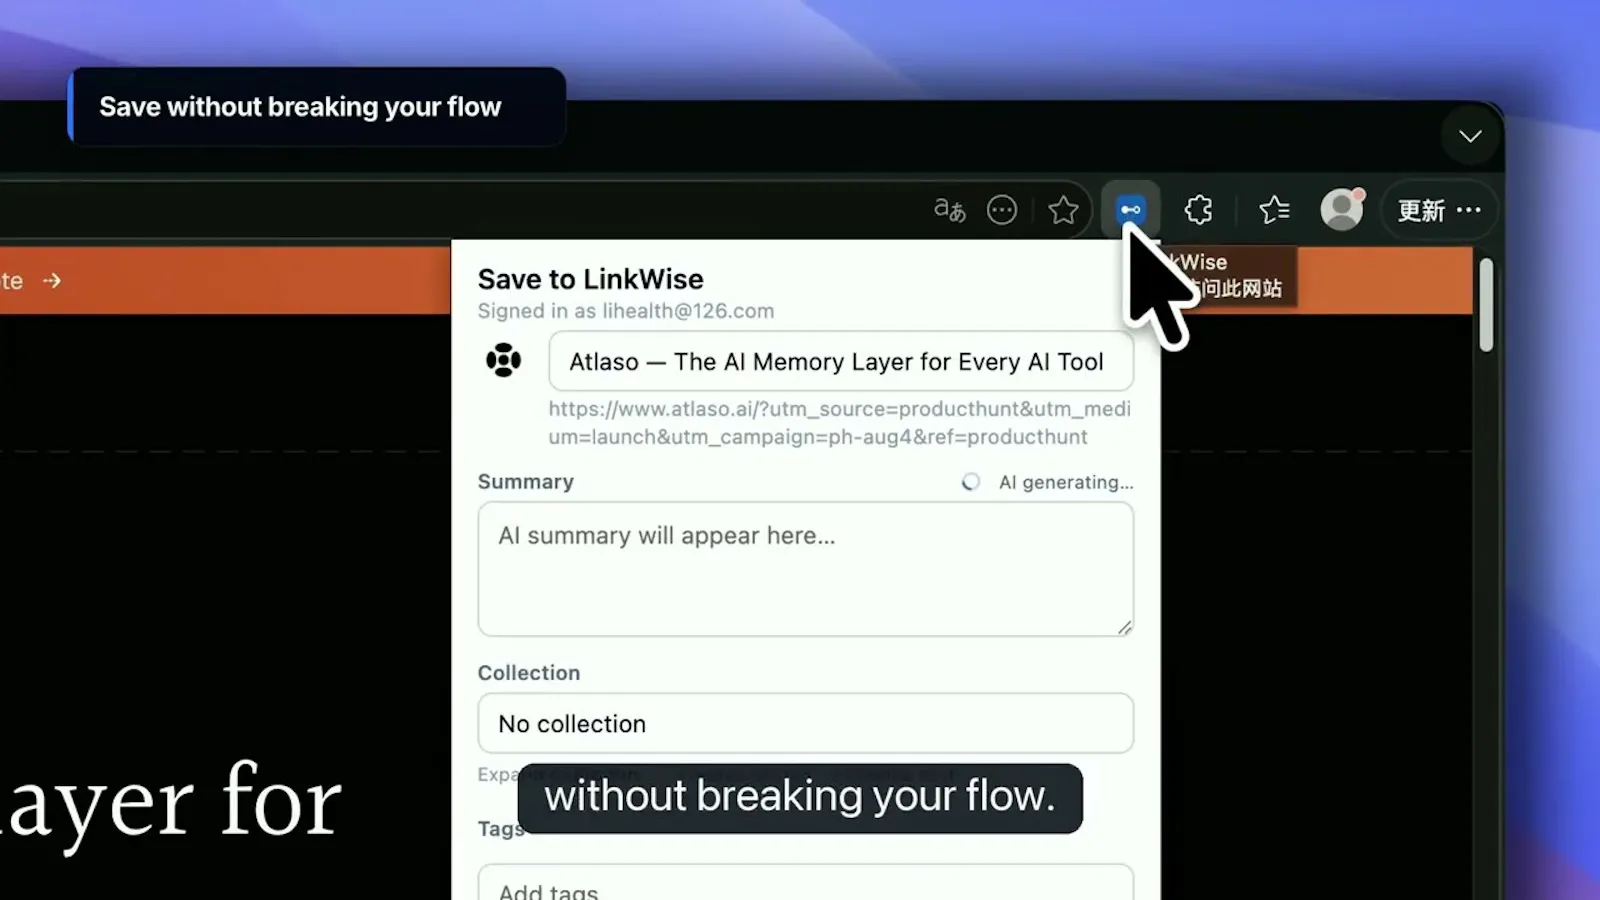Click the translate page icon in address bar

point(949,210)
